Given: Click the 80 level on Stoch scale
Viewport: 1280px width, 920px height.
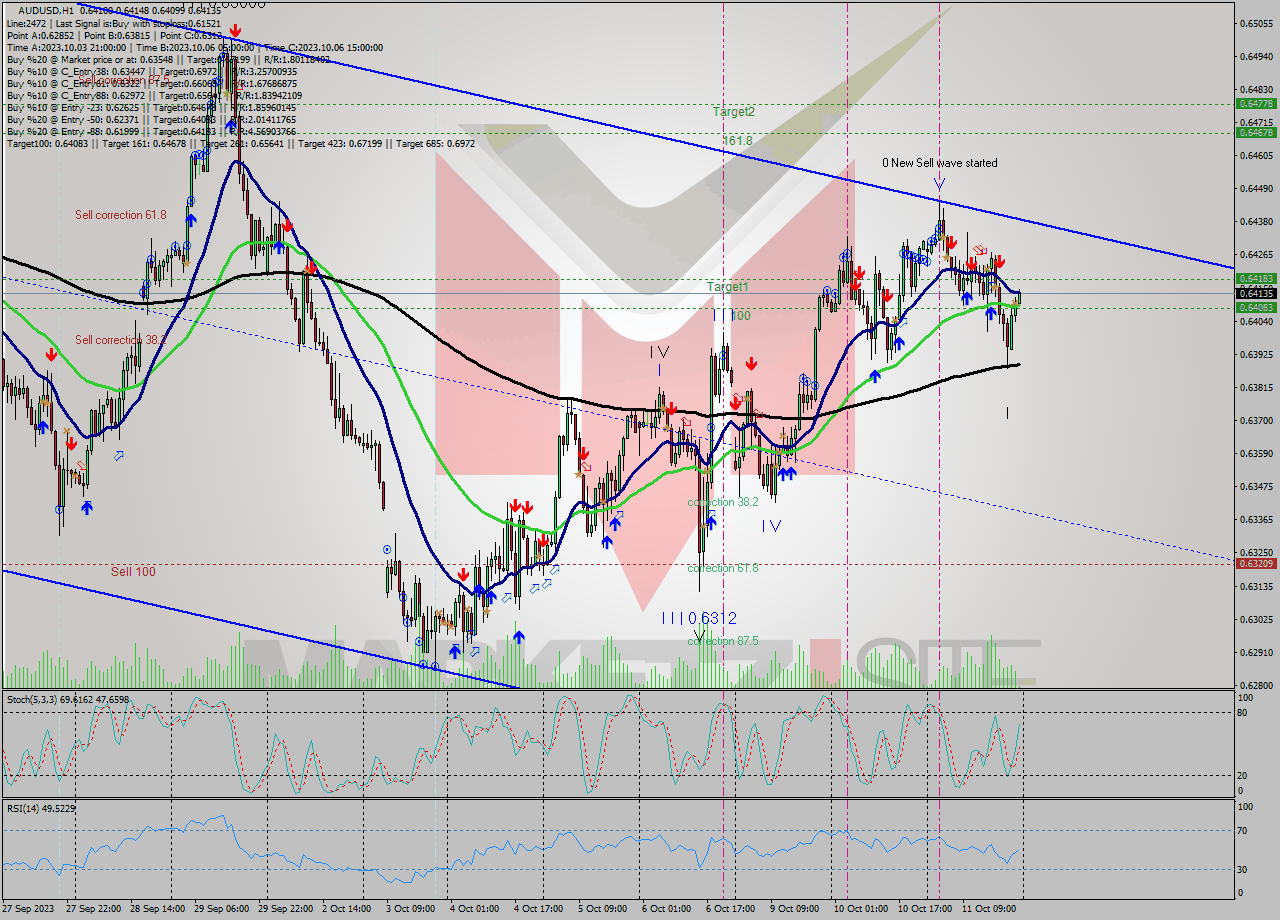Looking at the screenshot, I should pos(1242,713).
